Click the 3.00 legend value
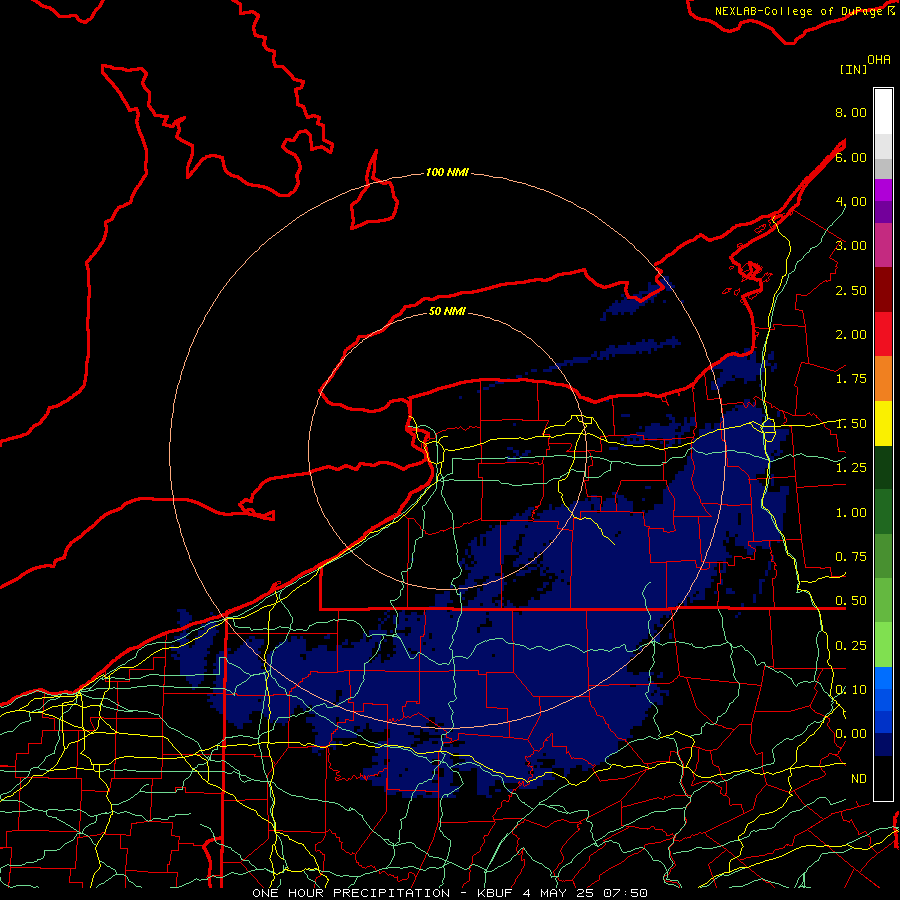Image resolution: width=900 pixels, height=900 pixels. 851,246
